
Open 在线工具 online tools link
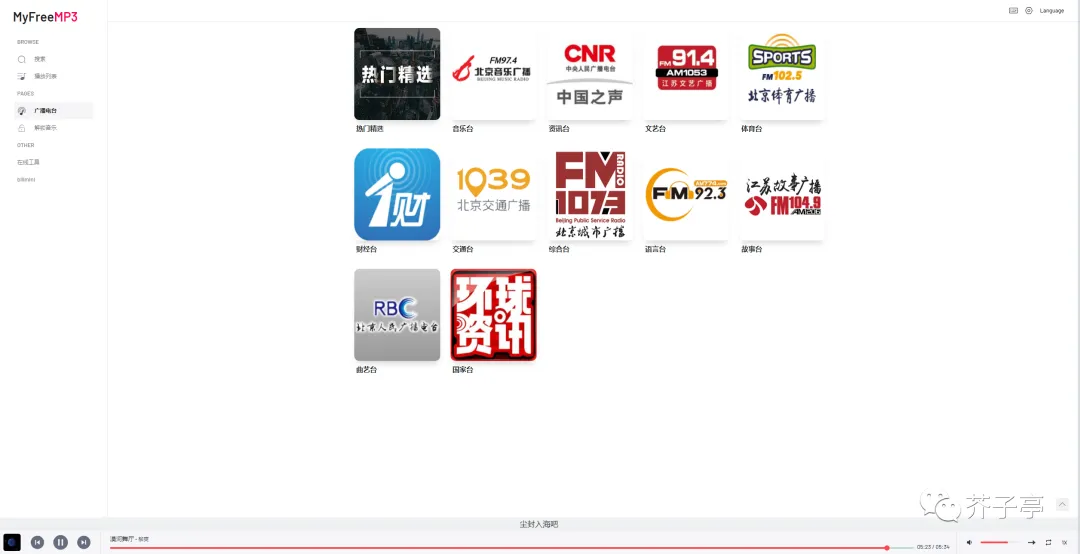tap(28, 163)
